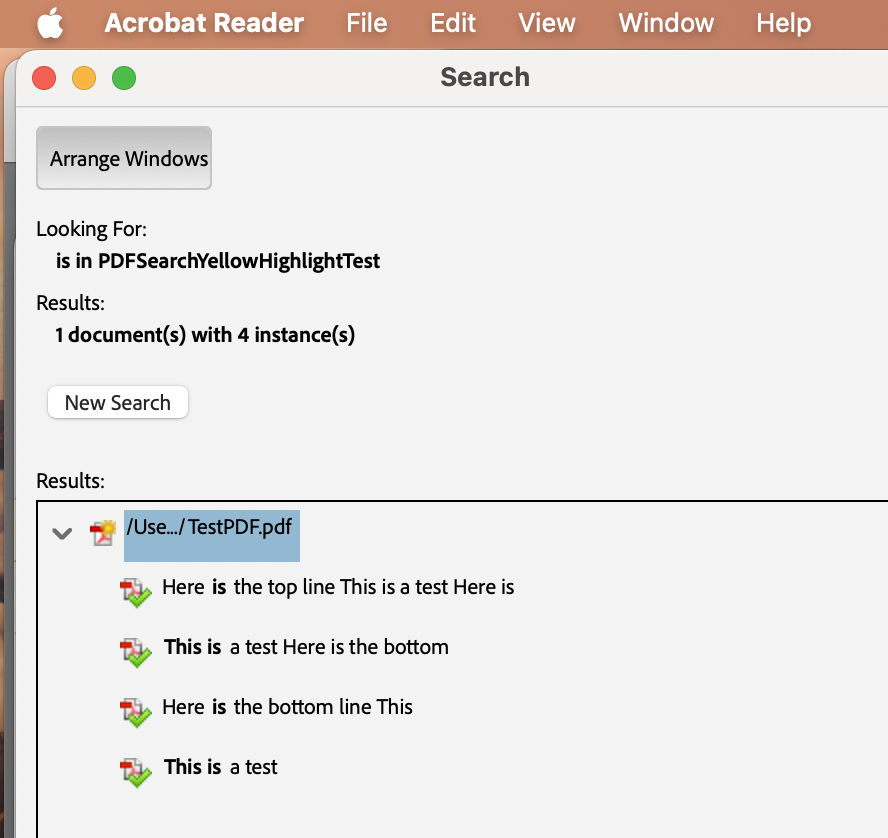
Task: Click the PDF document icon beside TestPDF.pdf
Action: tap(103, 533)
